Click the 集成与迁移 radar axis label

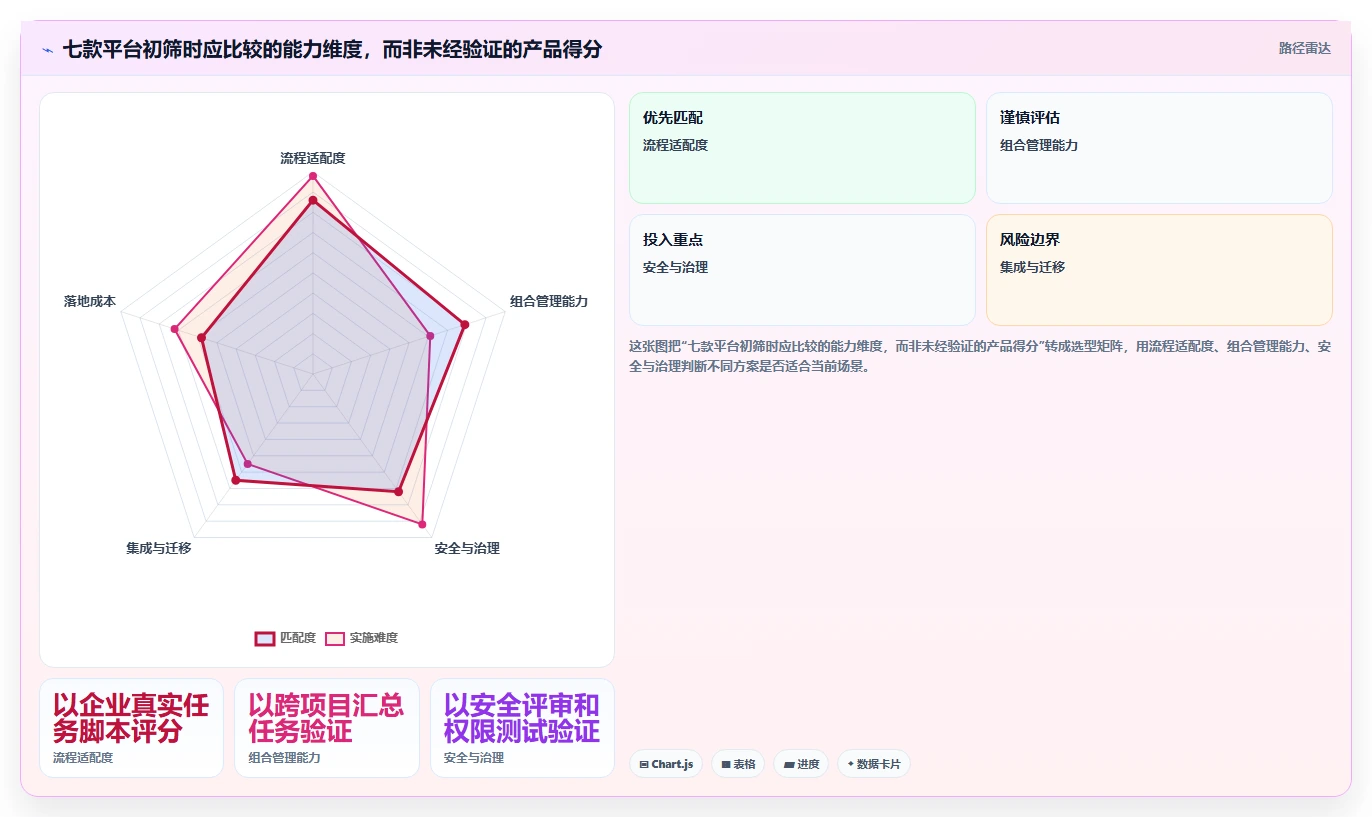pos(158,548)
